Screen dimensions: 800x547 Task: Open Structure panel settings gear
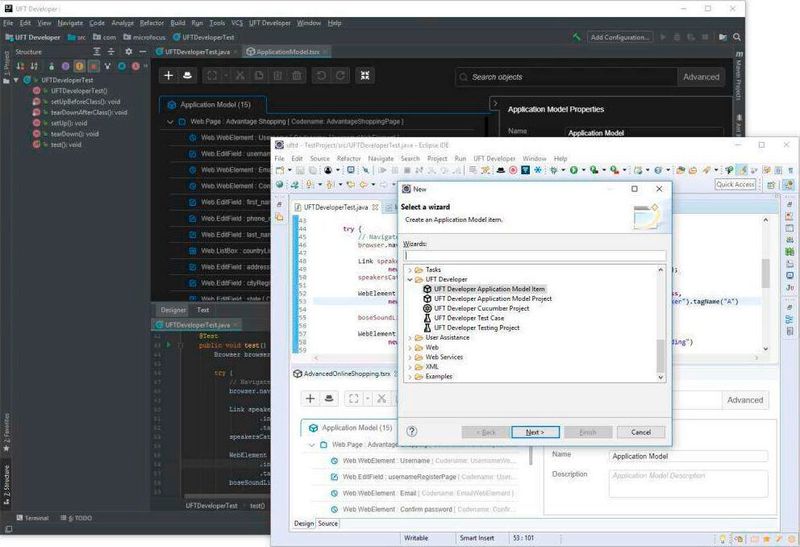point(128,52)
